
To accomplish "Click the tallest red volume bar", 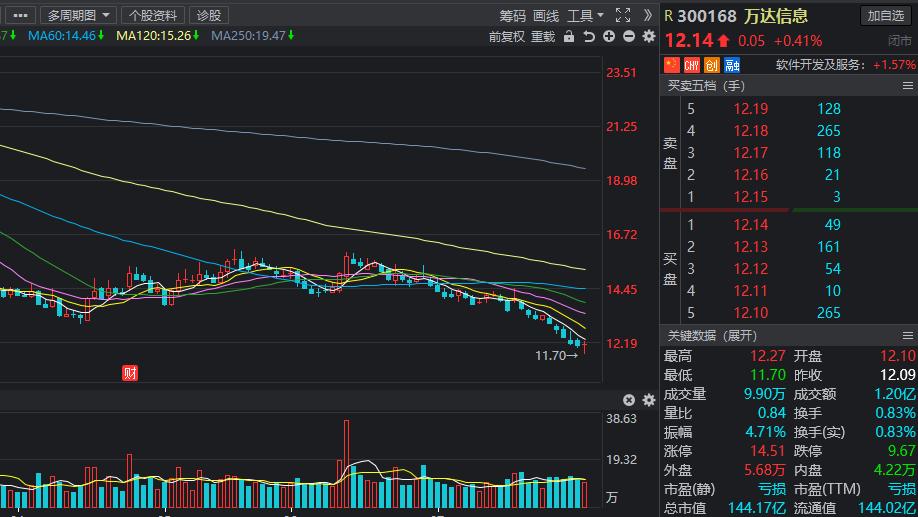I will pyautogui.click(x=347, y=463).
